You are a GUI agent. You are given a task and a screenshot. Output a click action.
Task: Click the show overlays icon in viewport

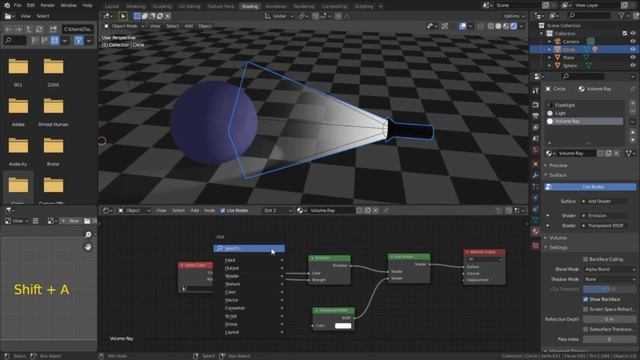click(463, 26)
